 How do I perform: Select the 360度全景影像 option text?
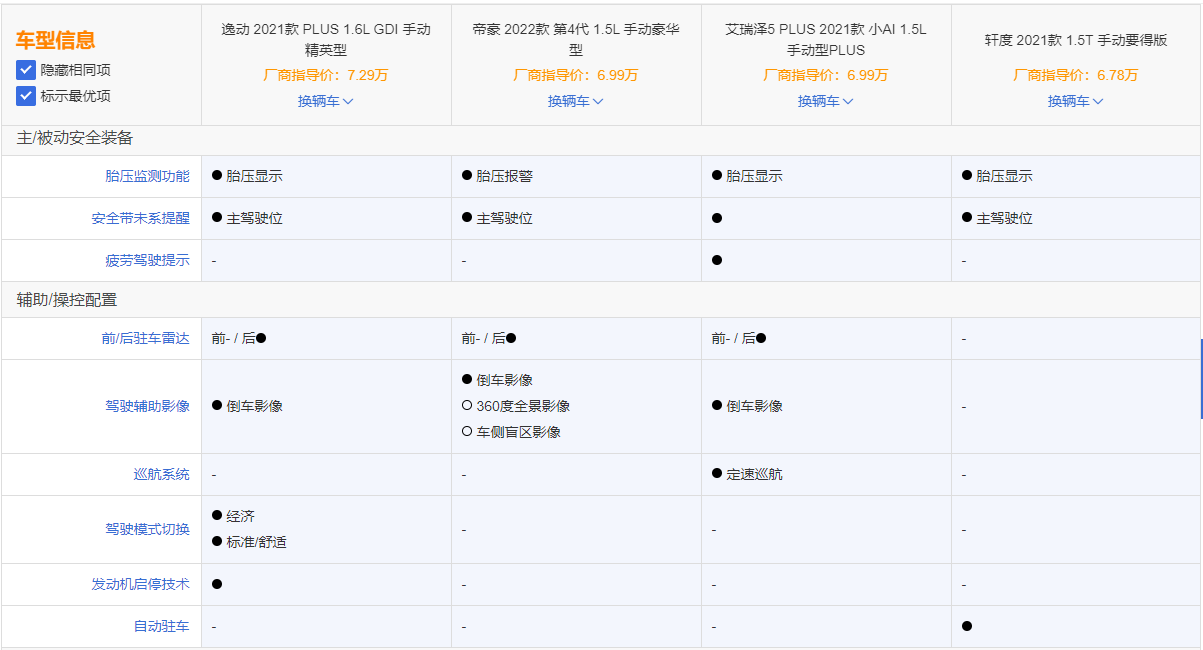(523, 406)
